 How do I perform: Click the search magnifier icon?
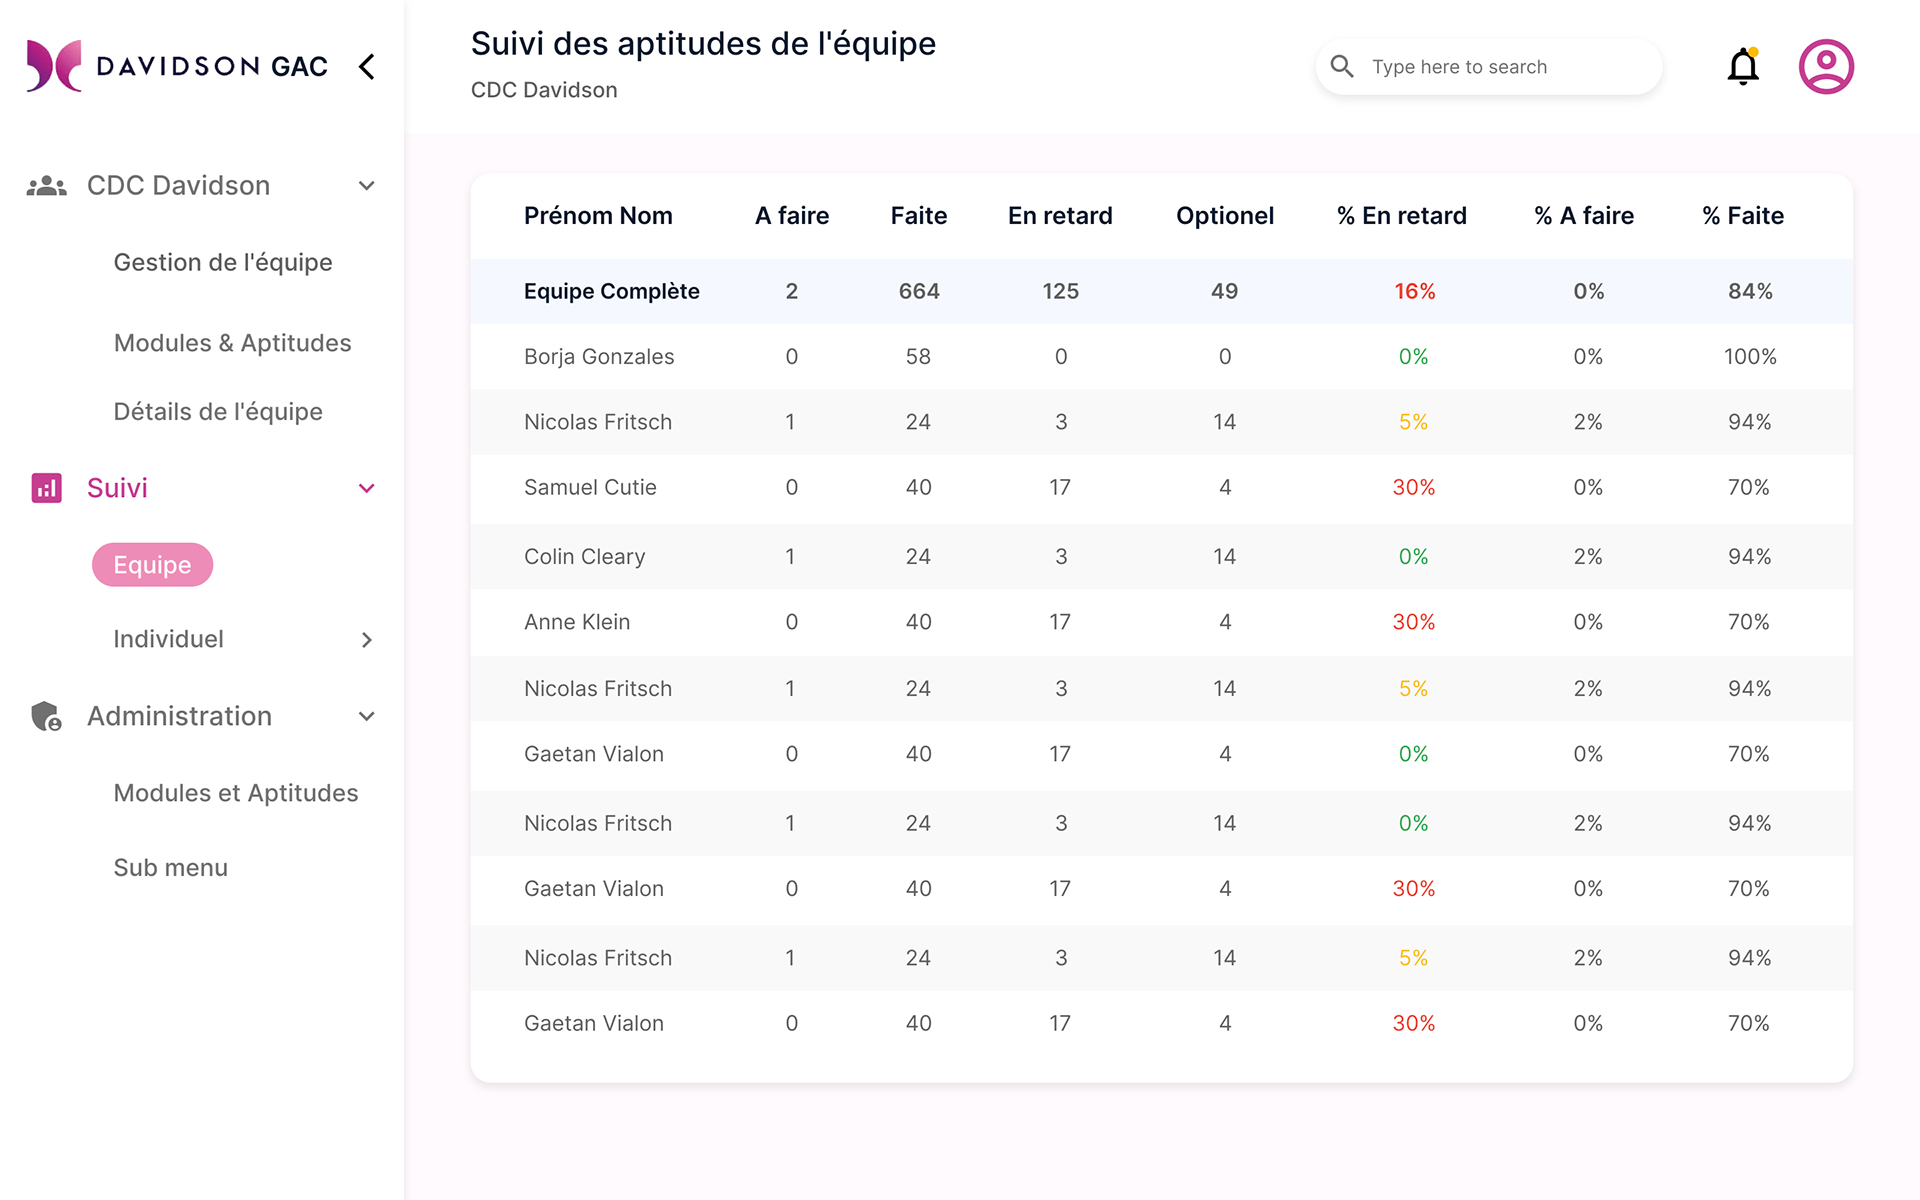pos(1342,67)
